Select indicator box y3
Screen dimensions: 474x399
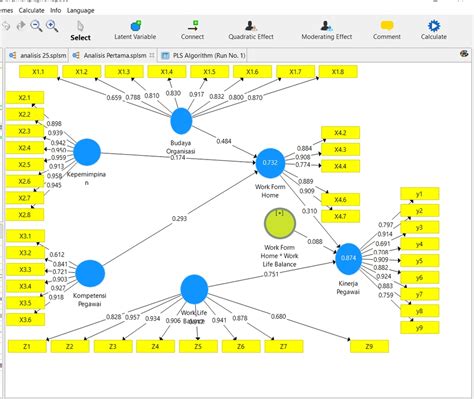pos(420,227)
